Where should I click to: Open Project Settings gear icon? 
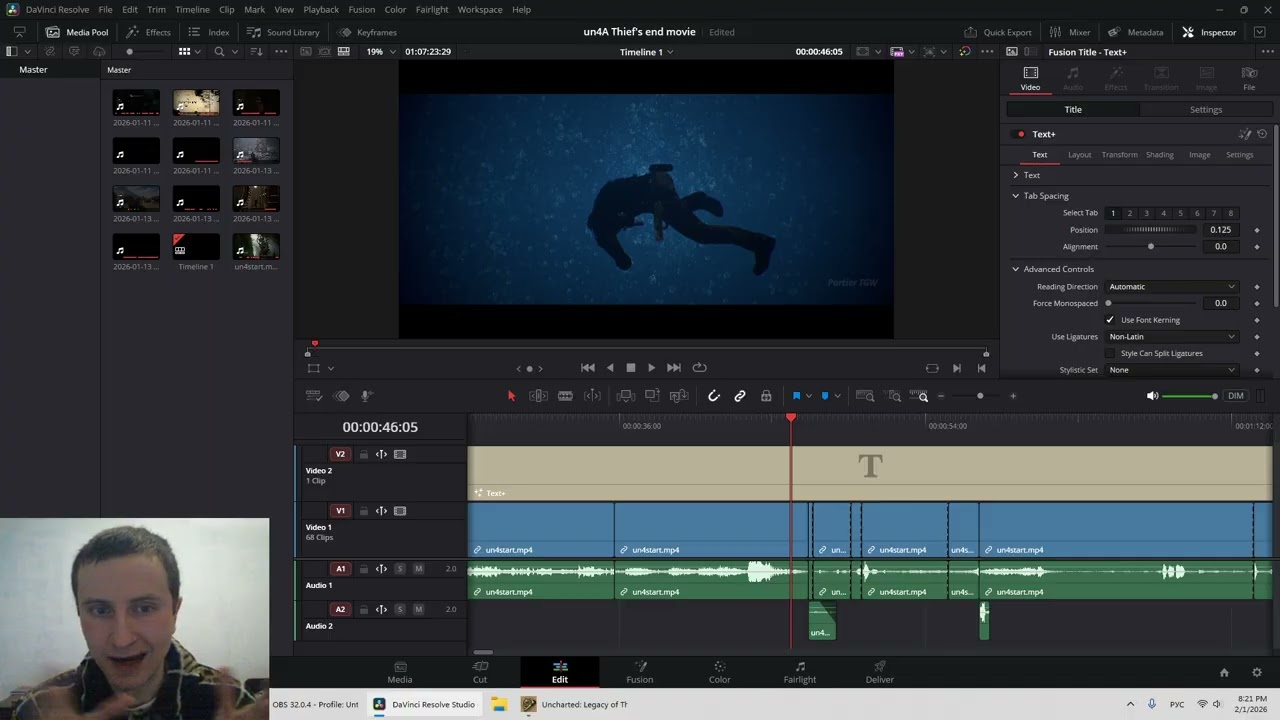coord(1257,673)
